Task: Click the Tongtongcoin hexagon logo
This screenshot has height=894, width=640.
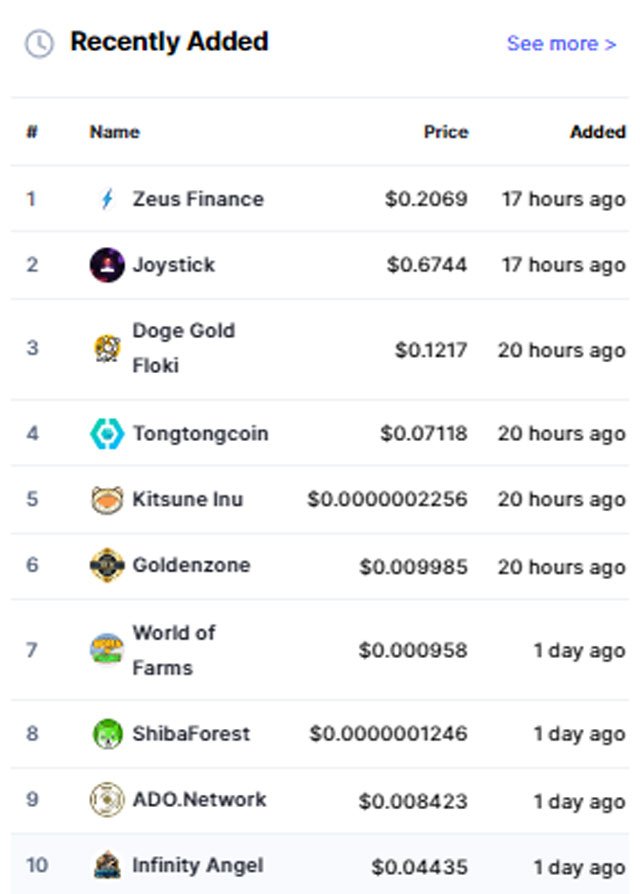Action: tap(107, 434)
